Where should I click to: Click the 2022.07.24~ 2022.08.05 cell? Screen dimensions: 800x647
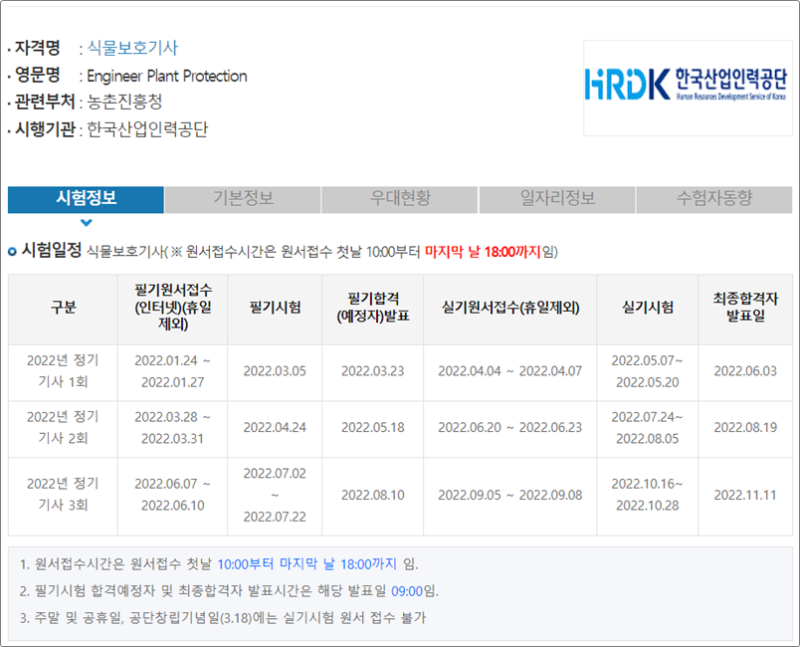pyautogui.click(x=647, y=428)
